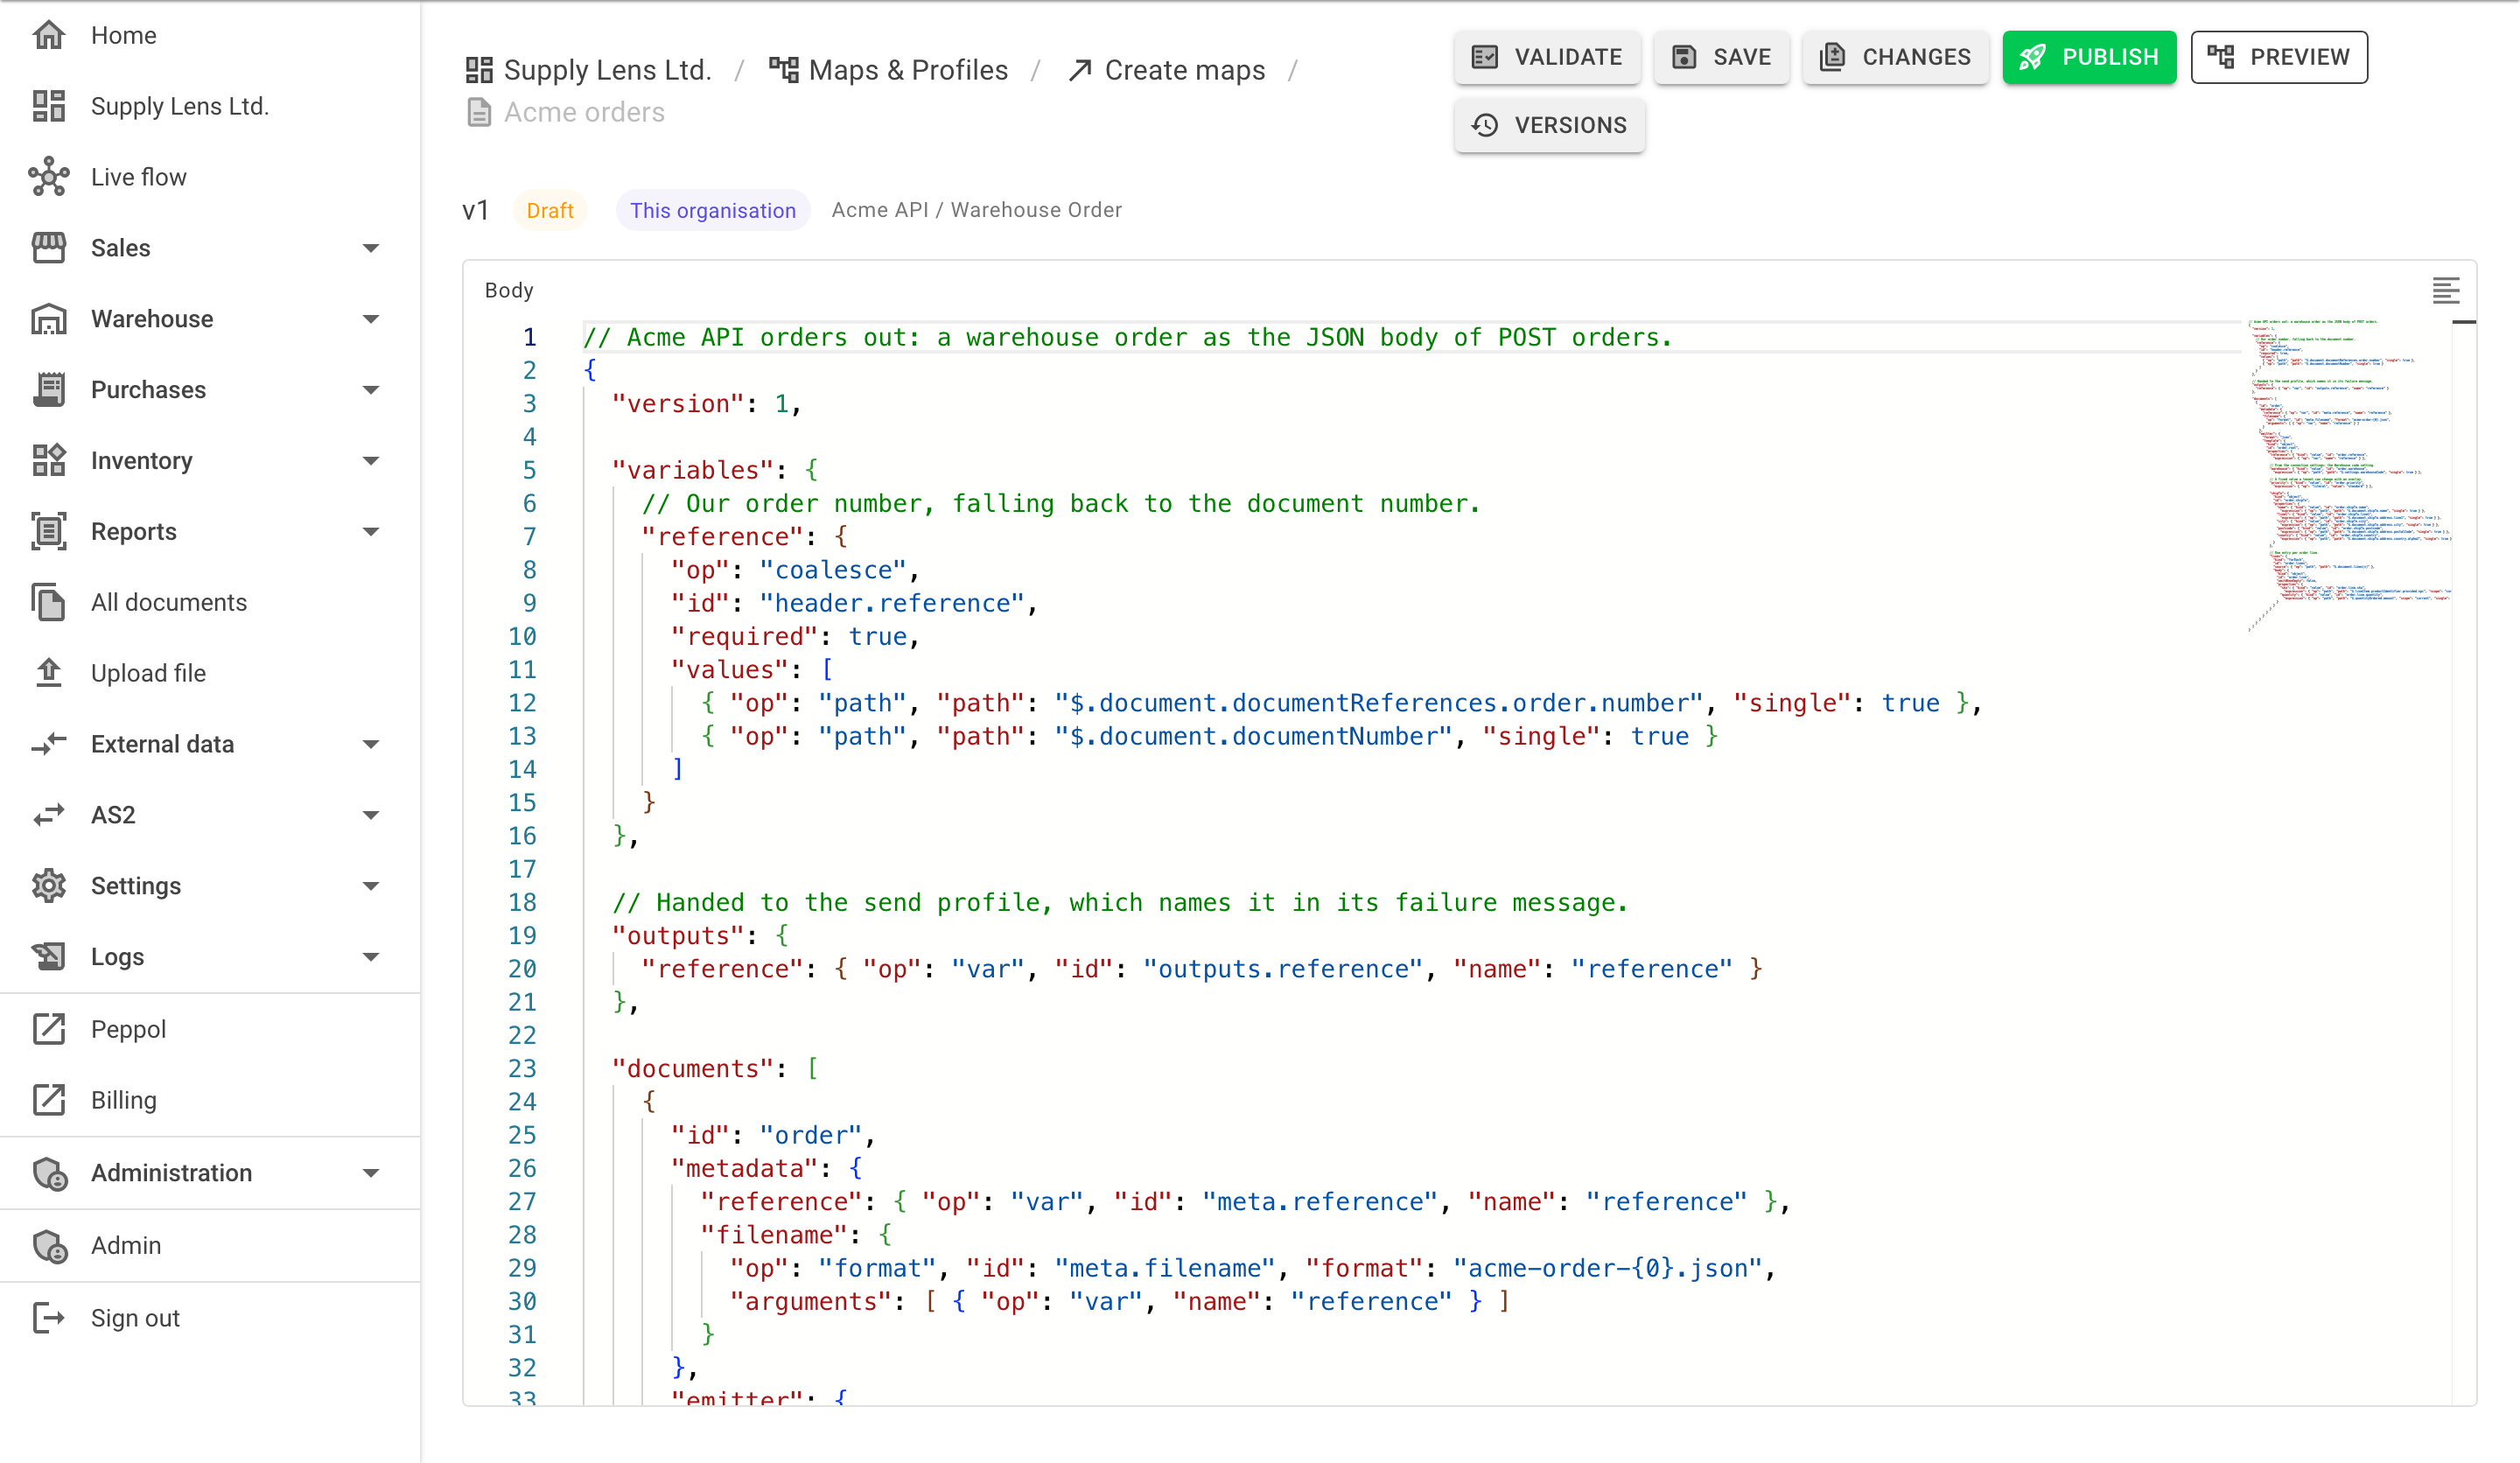
Task: Click the "acme-order-{0}.json" format string
Action: (x=1607, y=1269)
